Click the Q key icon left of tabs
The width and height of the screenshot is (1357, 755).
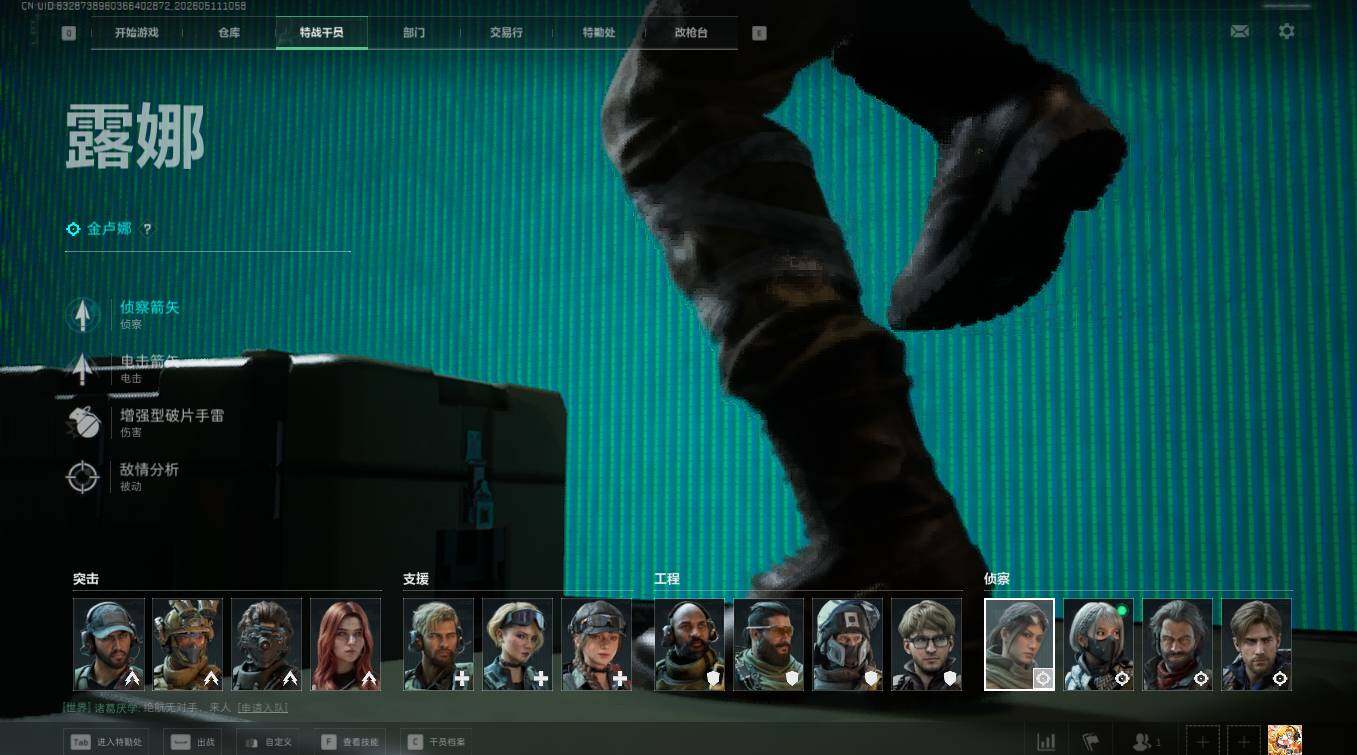pyautogui.click(x=69, y=33)
